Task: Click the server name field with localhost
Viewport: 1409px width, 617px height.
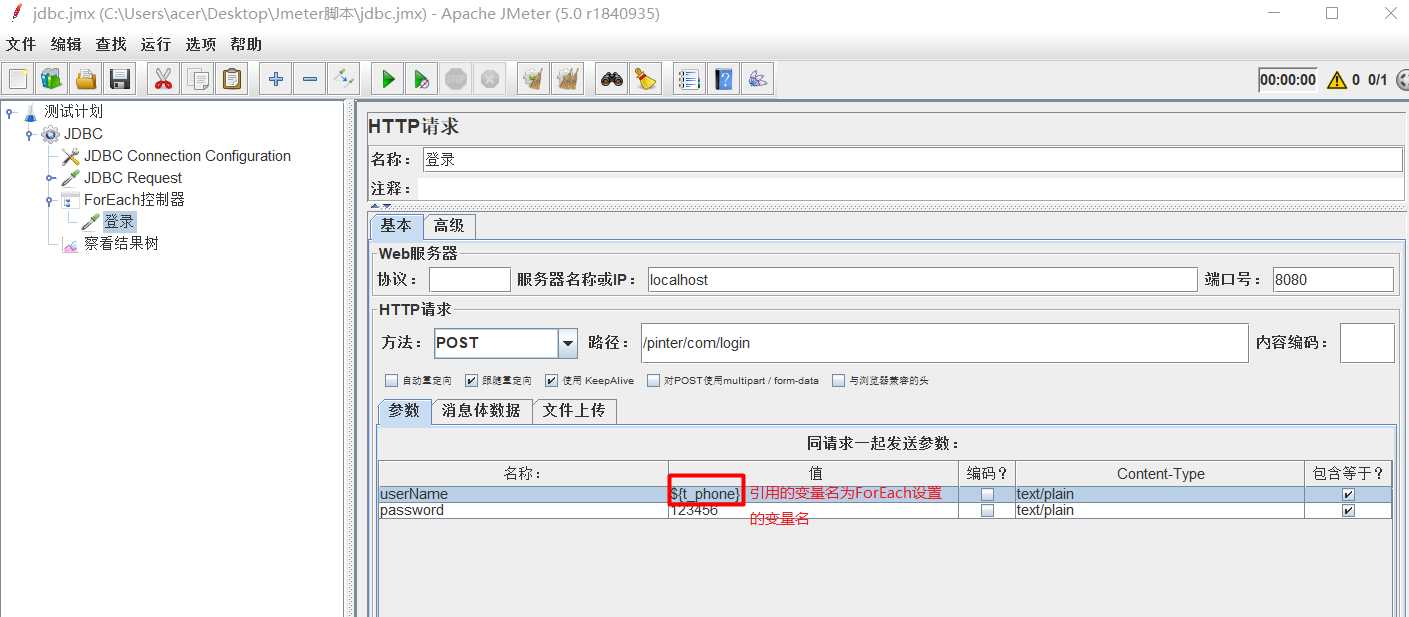Action: [921, 280]
